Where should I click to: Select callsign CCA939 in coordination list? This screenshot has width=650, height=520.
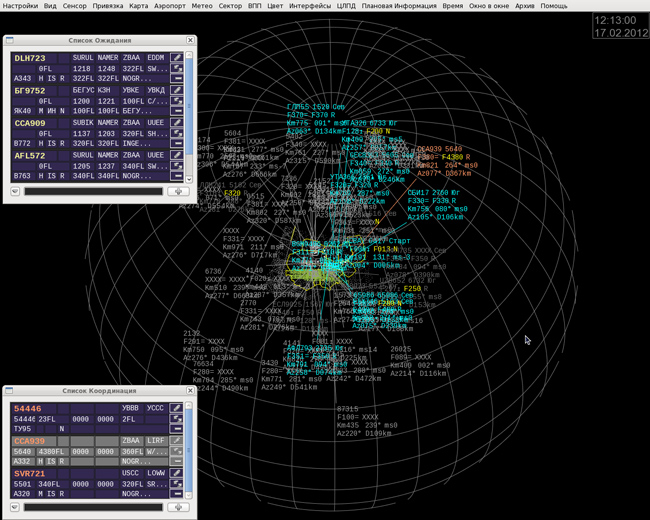pos(29,441)
